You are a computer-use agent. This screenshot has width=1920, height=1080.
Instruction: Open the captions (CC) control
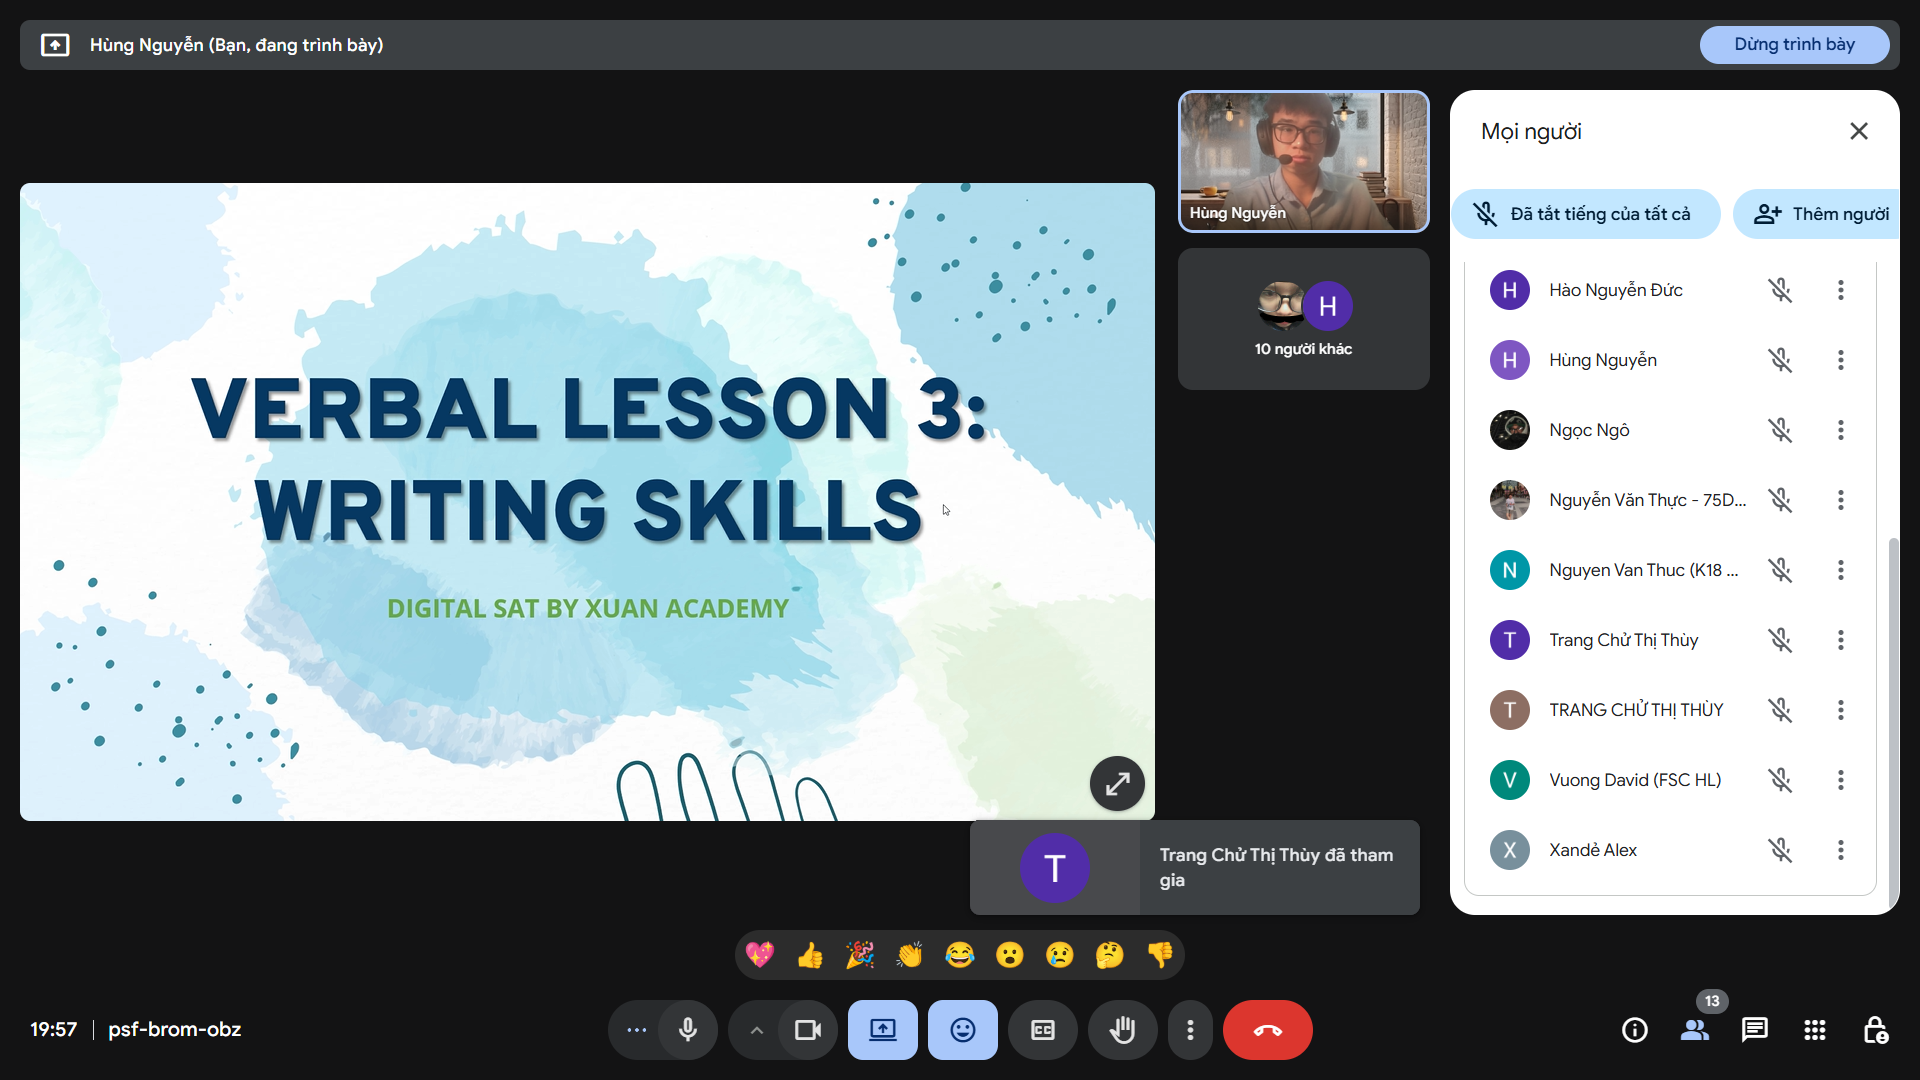[1042, 1030]
